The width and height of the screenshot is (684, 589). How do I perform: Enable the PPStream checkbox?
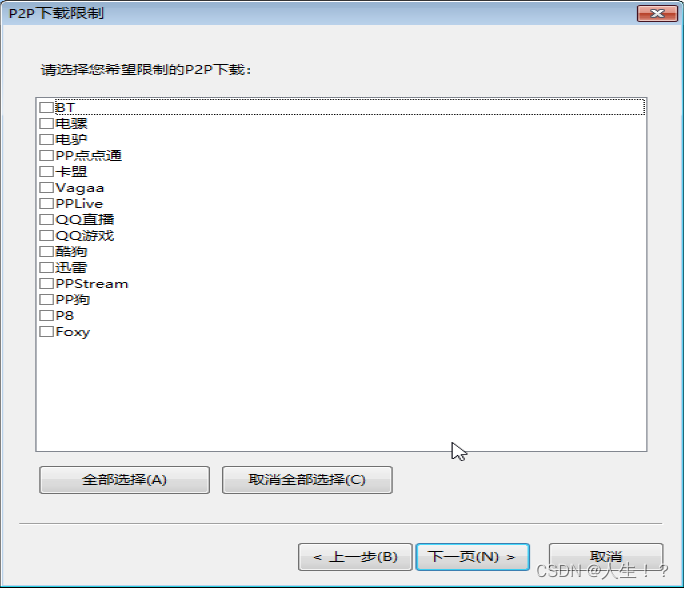click(x=46, y=284)
